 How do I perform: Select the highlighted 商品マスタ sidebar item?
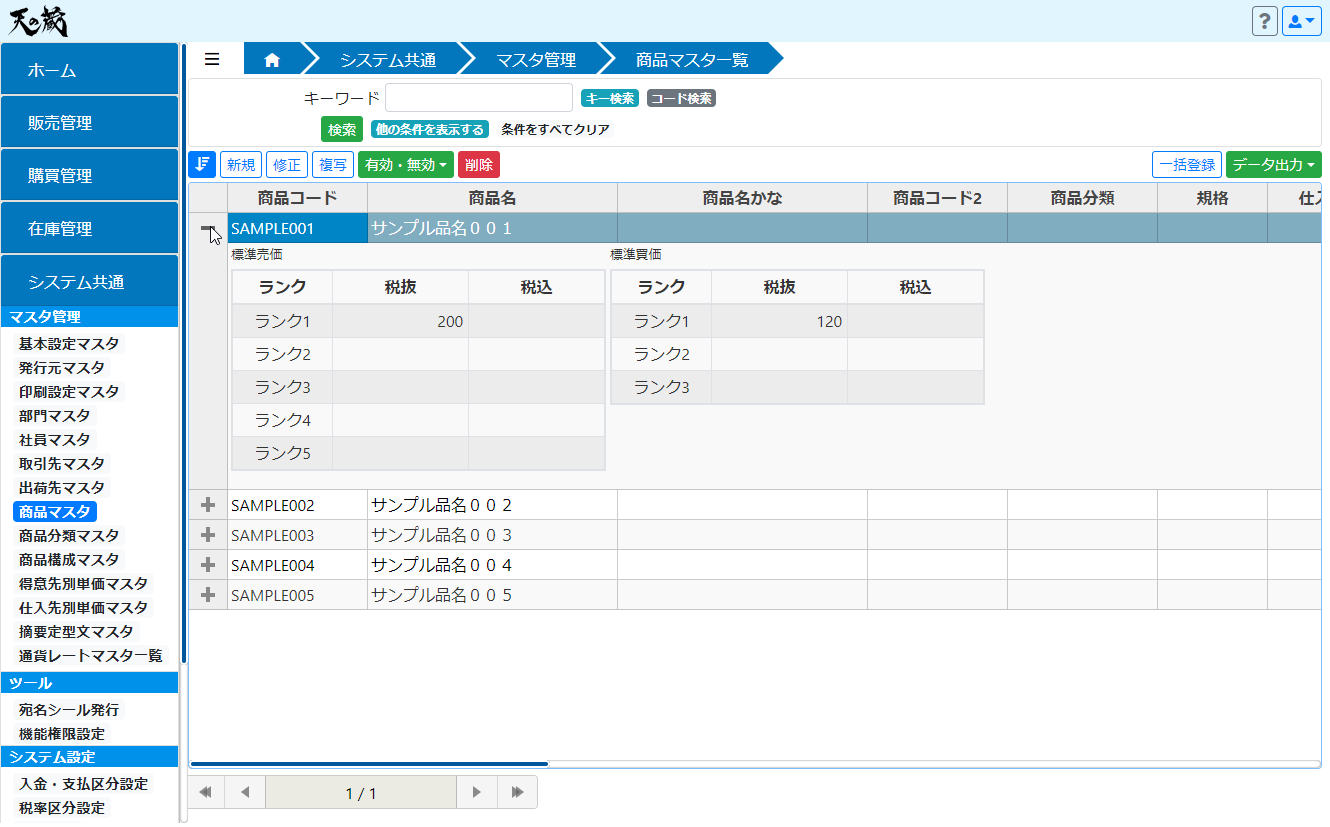coord(54,511)
